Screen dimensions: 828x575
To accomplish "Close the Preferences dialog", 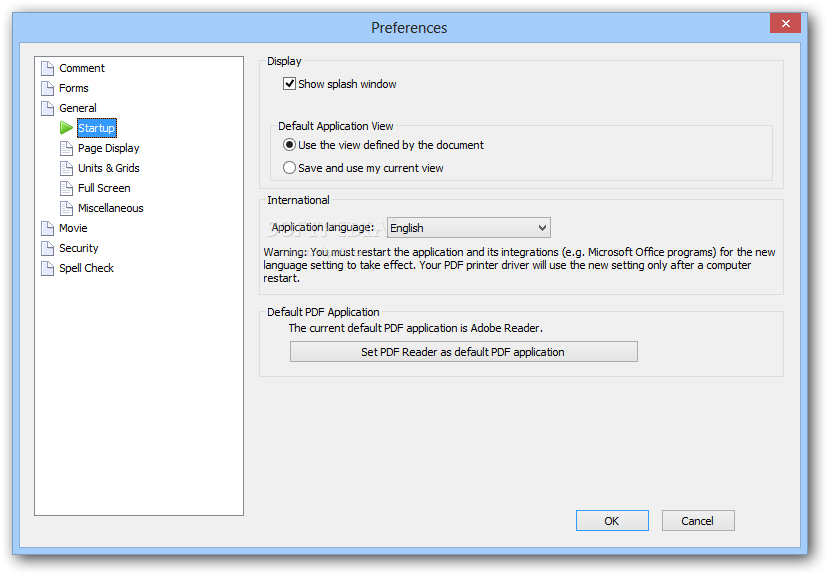I will coord(785,23).
